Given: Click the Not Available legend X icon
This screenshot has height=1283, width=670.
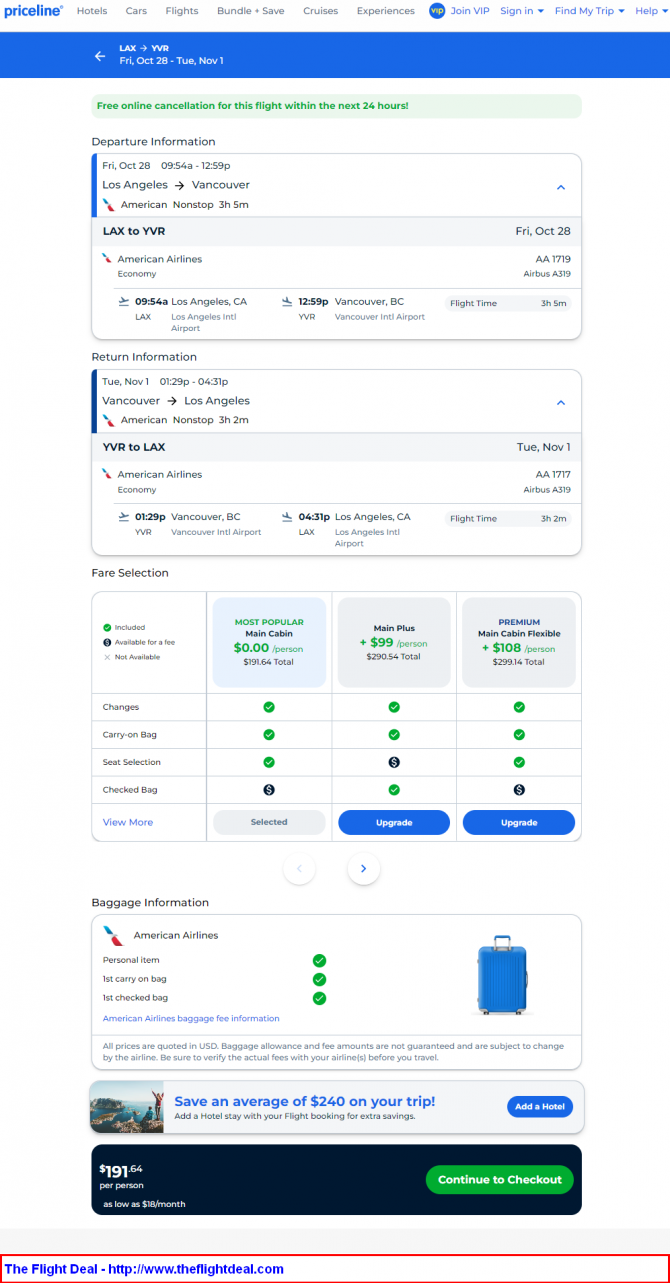Looking at the screenshot, I should [107, 657].
